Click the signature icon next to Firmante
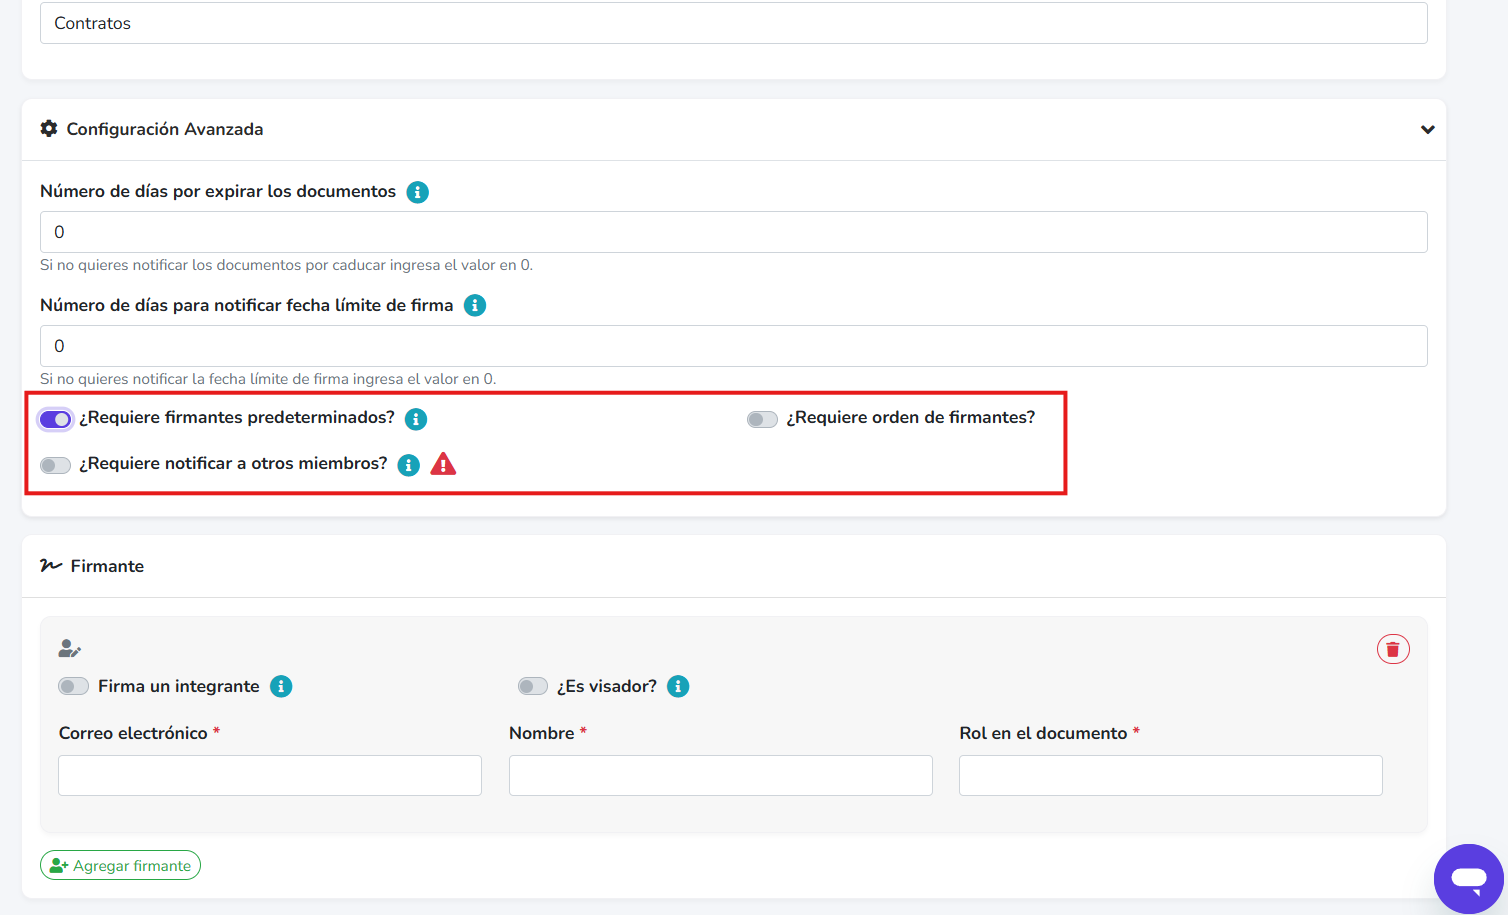This screenshot has height=915, width=1508. pyautogui.click(x=51, y=566)
